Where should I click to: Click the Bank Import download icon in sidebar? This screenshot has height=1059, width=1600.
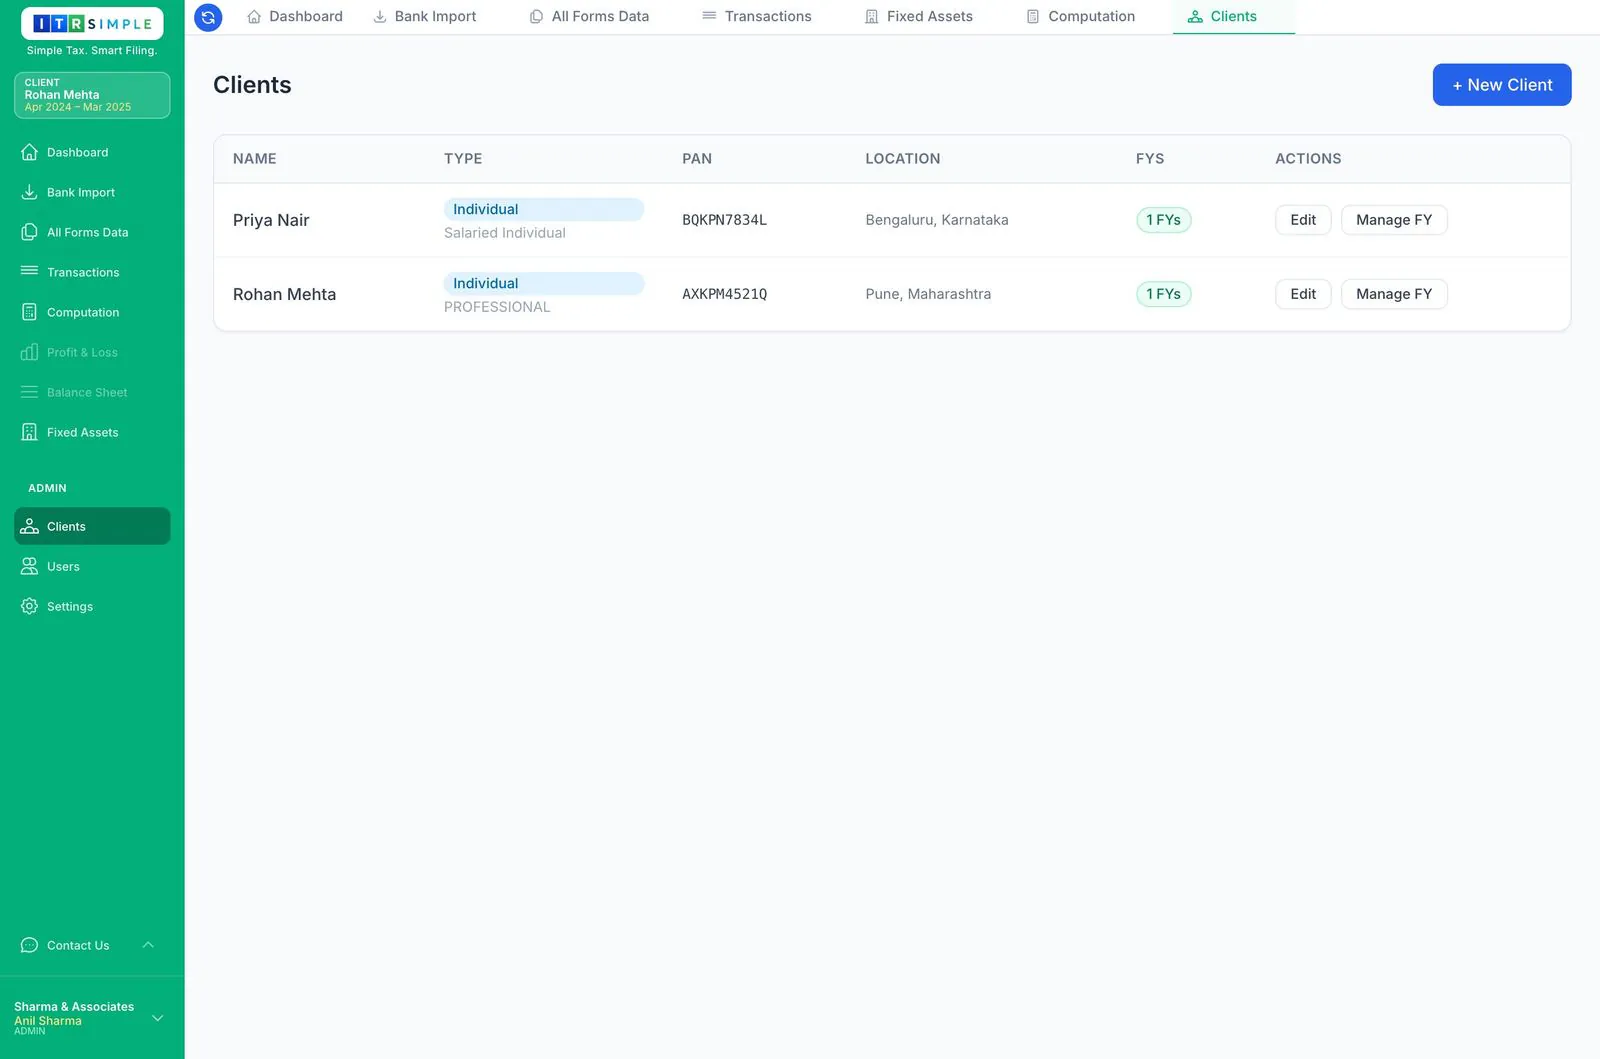point(30,192)
